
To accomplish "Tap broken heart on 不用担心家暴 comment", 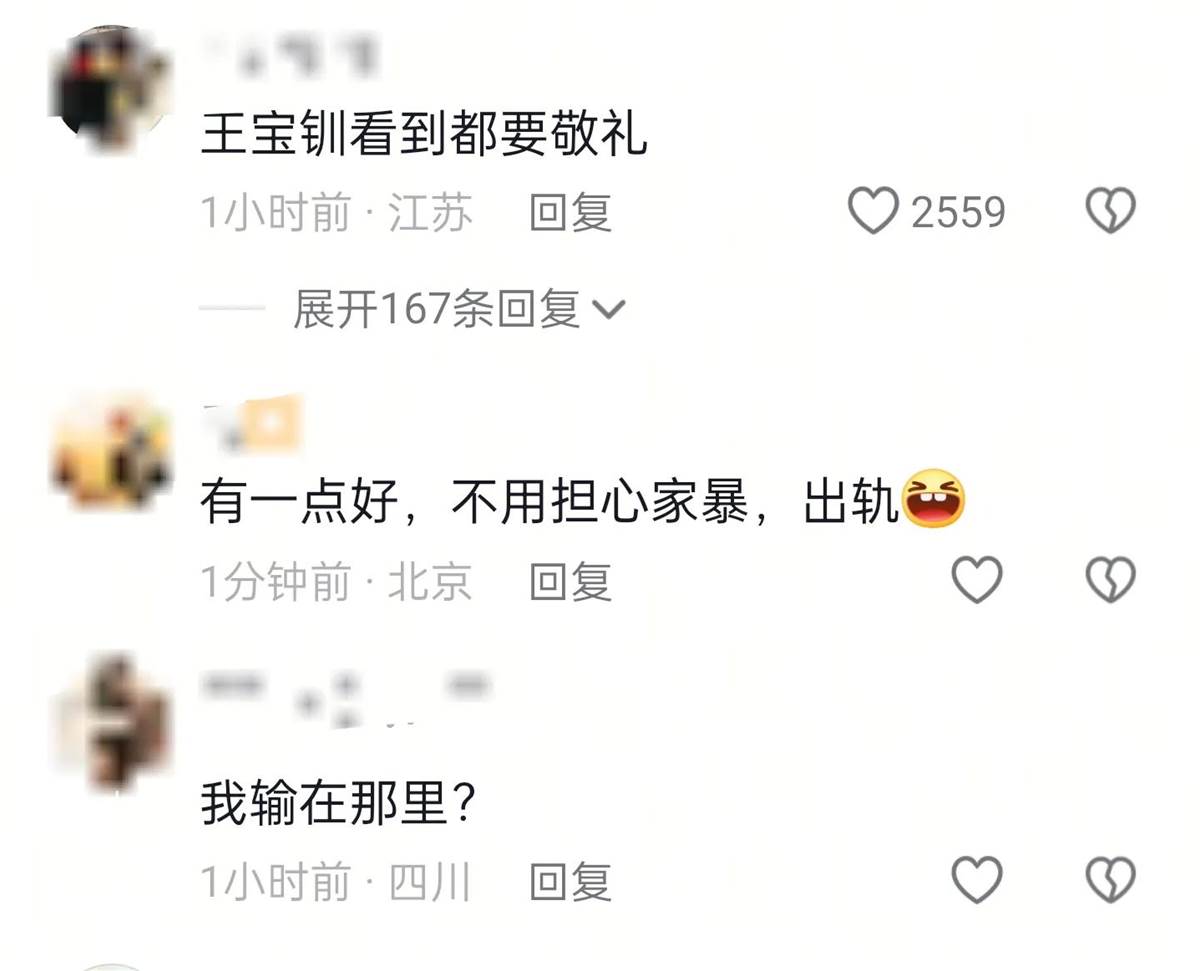I will (x=1111, y=580).
